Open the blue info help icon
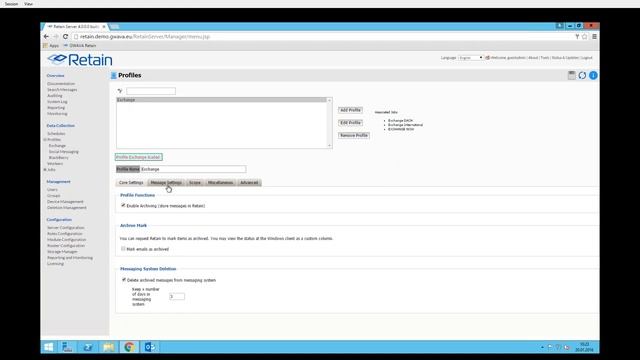The image size is (640, 360). coord(593,75)
